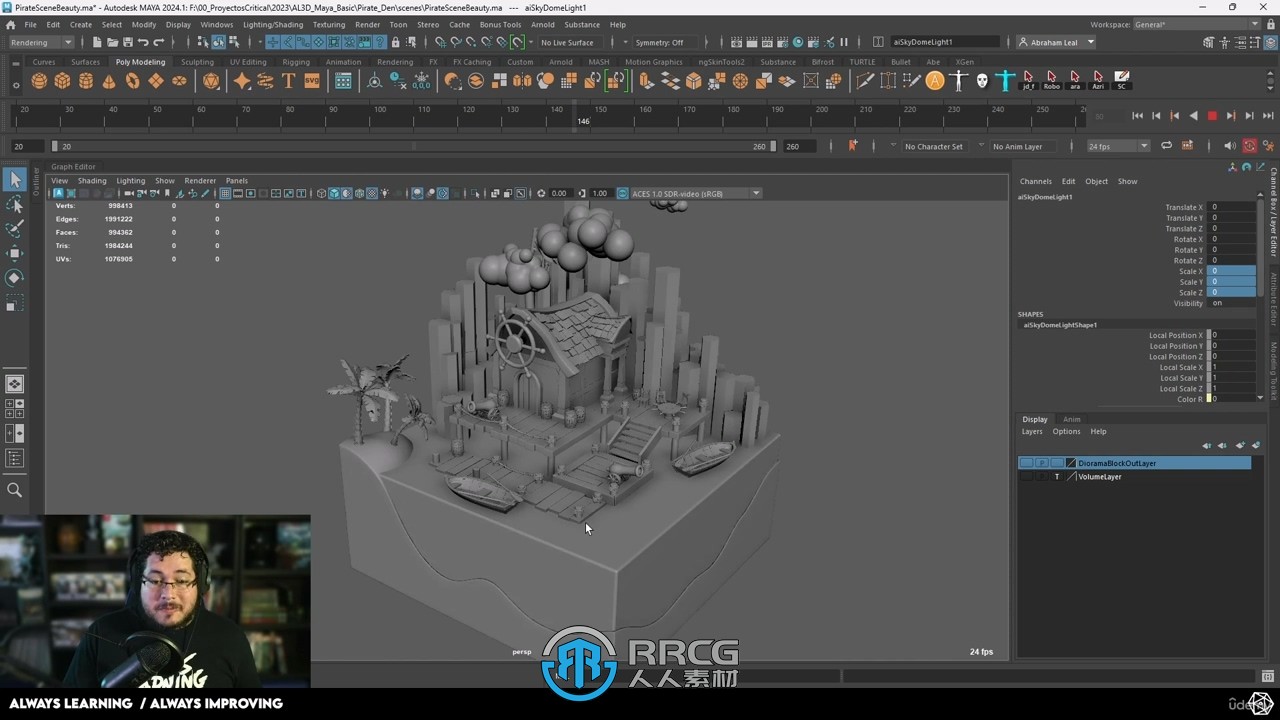Switch to the Sculpting shelf tab
The image size is (1280, 720).
click(197, 62)
